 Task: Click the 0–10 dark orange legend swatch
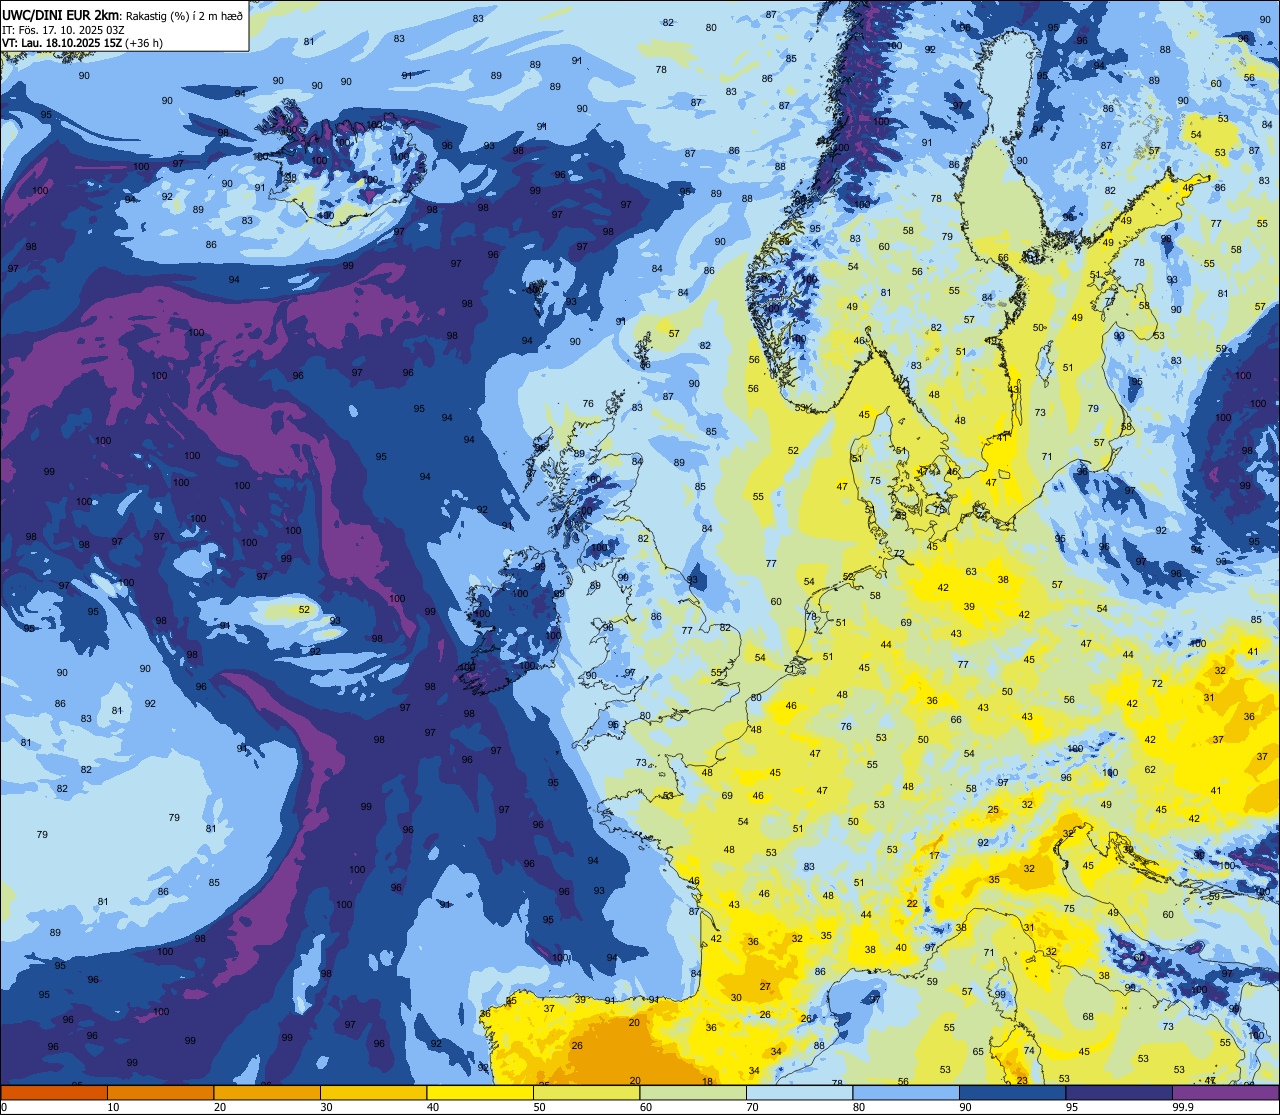[x=54, y=1092]
